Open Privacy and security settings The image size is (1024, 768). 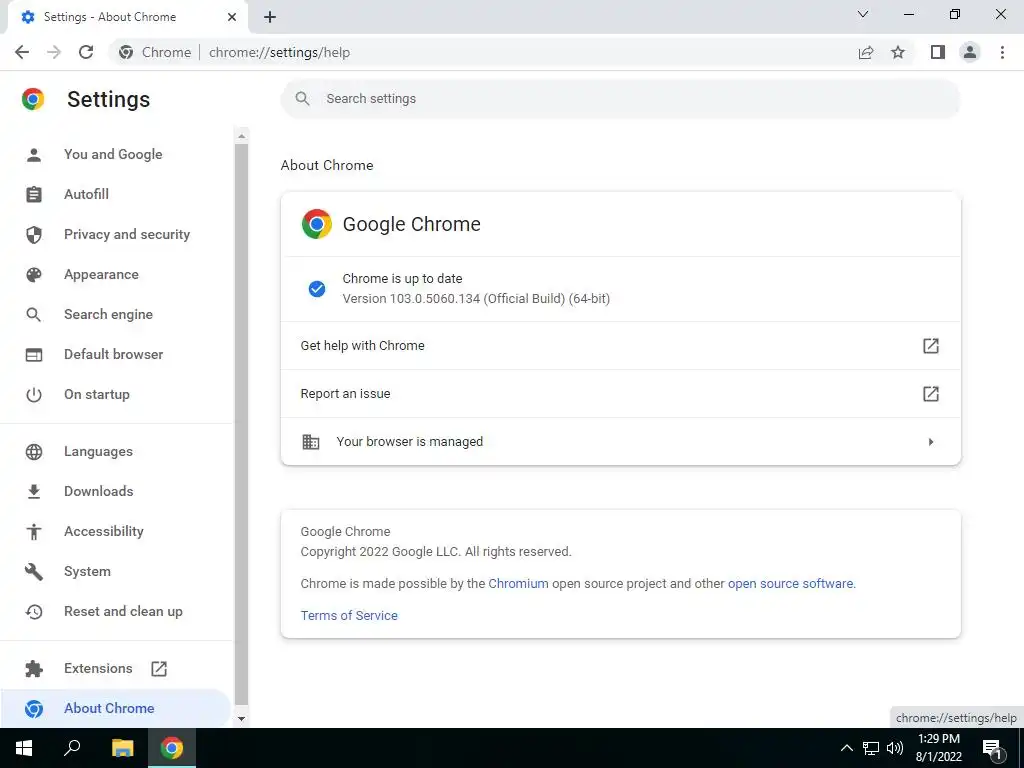[127, 234]
